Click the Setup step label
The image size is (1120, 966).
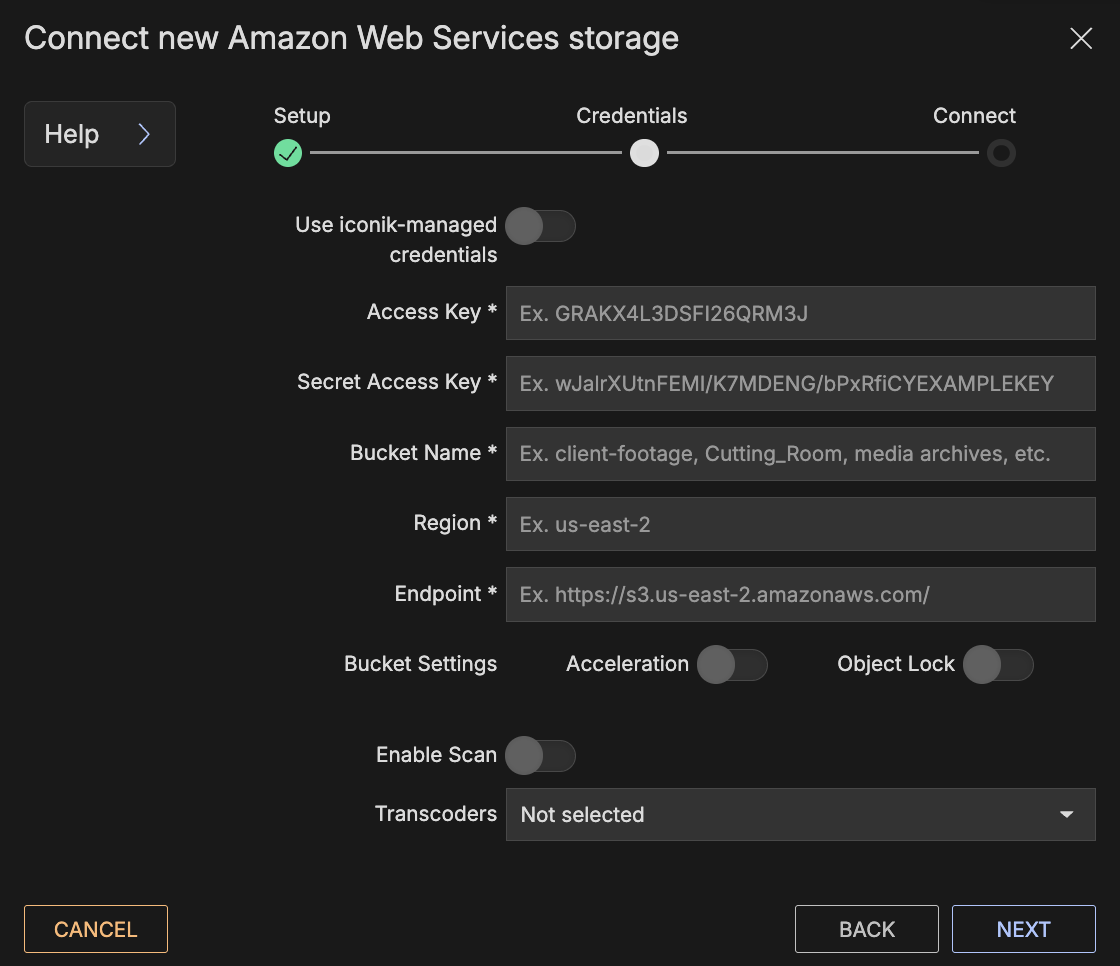pyautogui.click(x=302, y=116)
